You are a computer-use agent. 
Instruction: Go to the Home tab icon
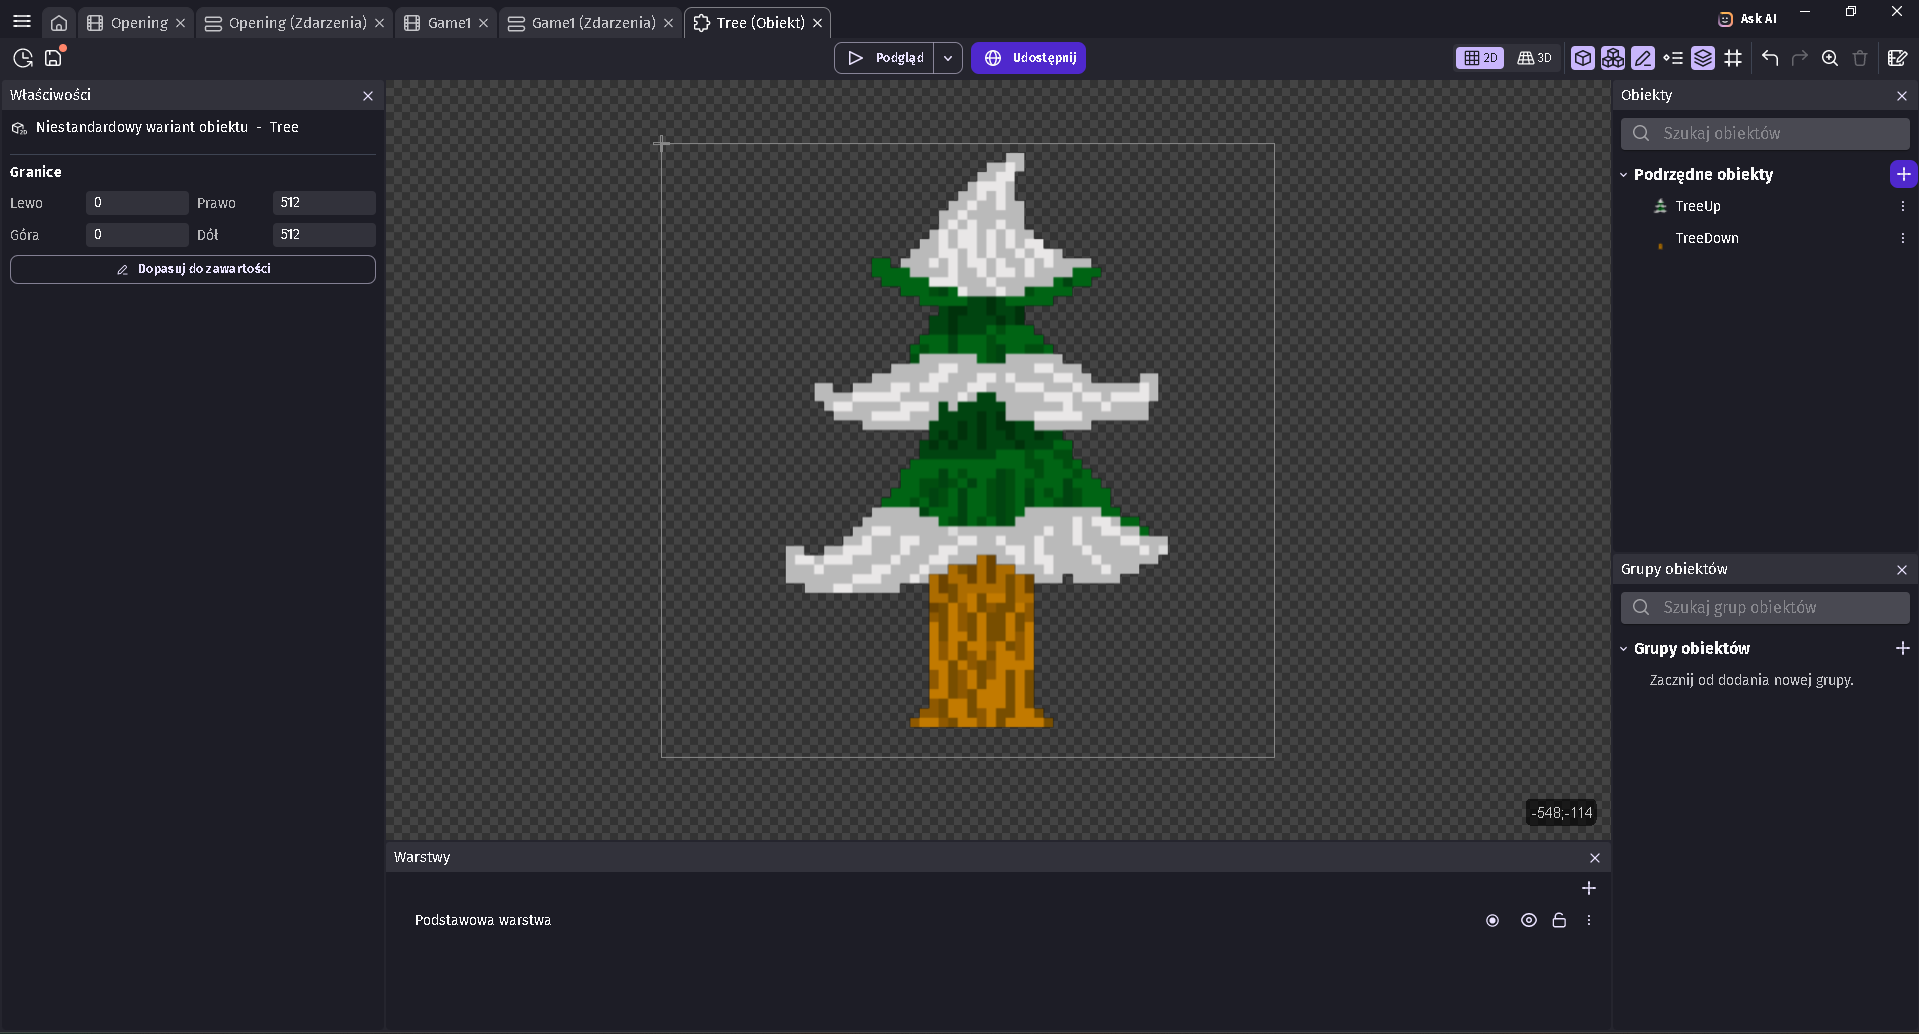(x=59, y=23)
